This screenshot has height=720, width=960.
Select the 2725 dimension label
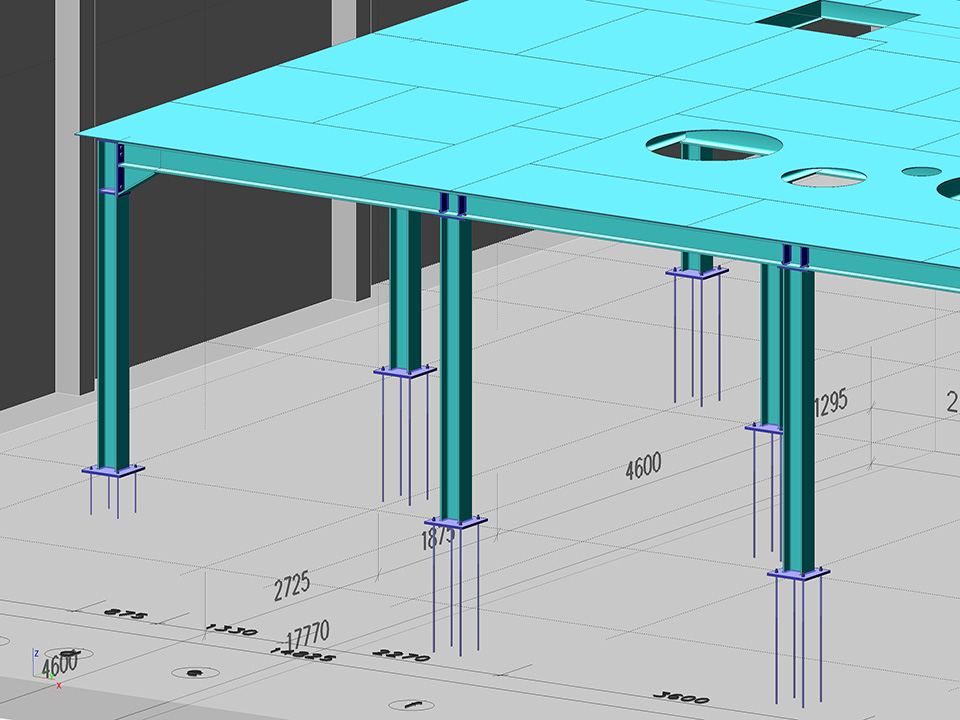[x=291, y=585]
